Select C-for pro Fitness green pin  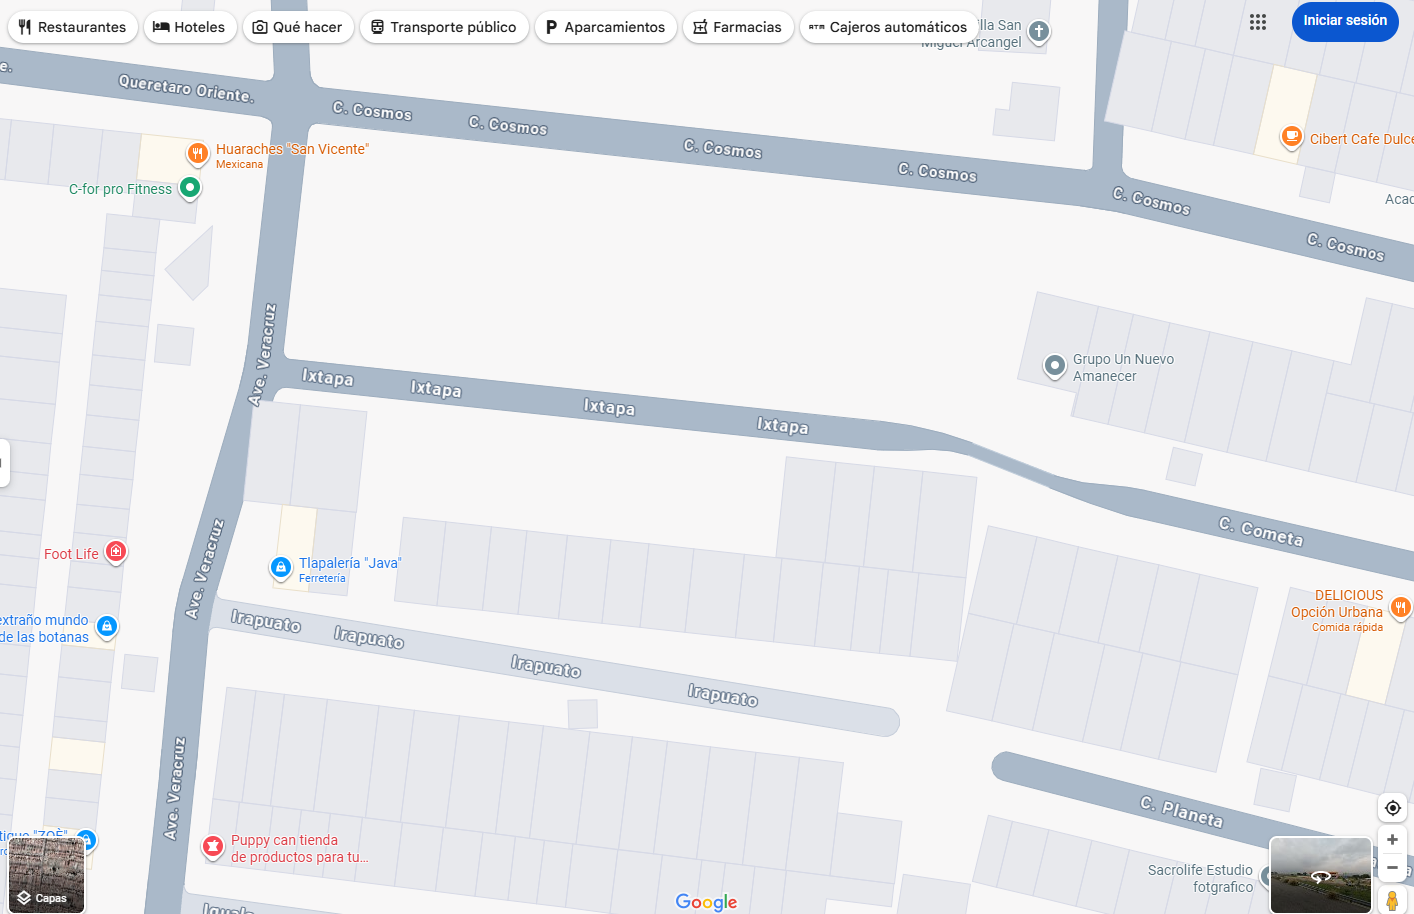coord(190,188)
